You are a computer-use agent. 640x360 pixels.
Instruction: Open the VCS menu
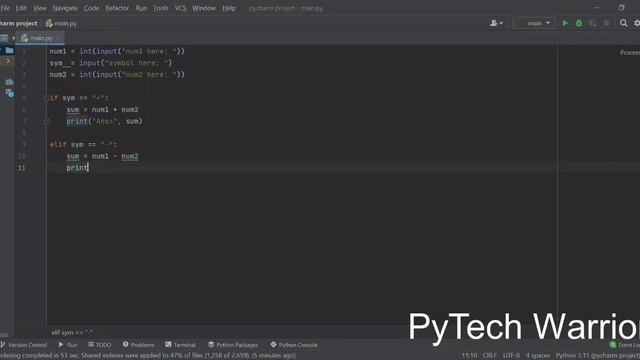pos(180,8)
